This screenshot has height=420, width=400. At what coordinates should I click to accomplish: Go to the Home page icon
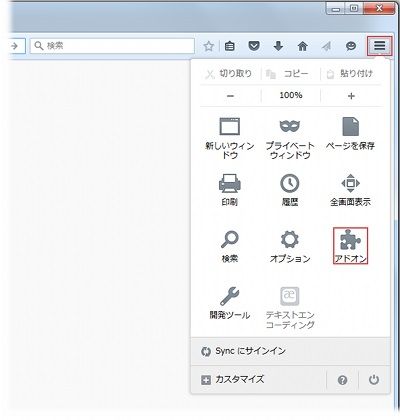click(303, 46)
